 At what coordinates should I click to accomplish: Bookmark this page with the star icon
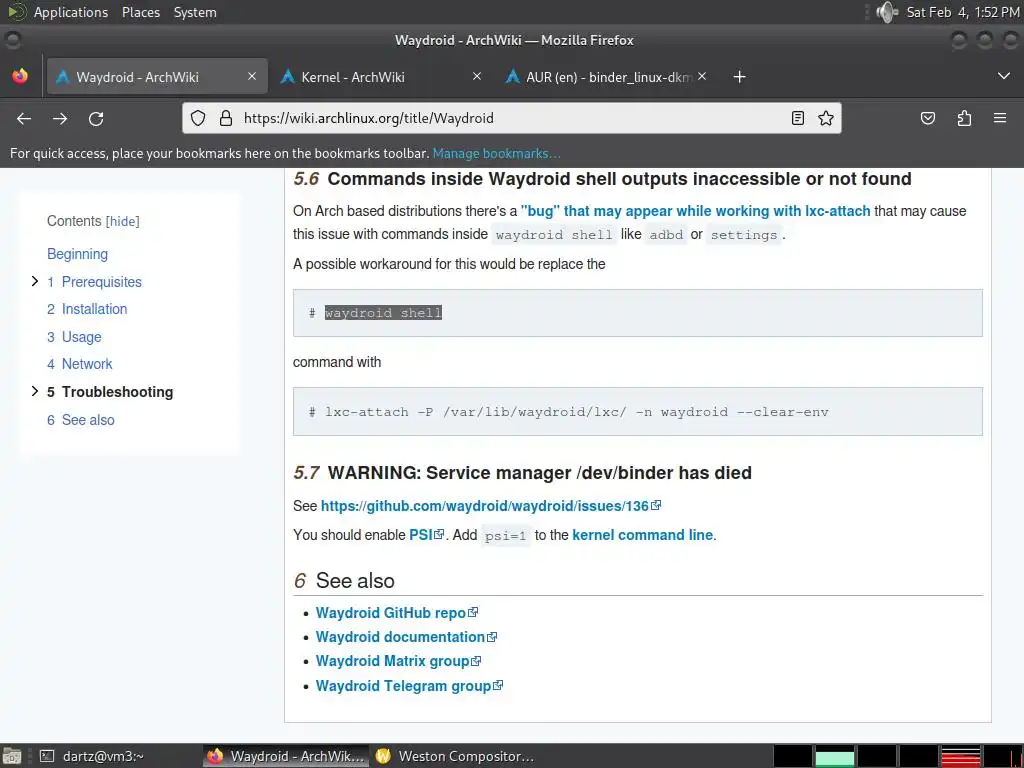click(825, 118)
